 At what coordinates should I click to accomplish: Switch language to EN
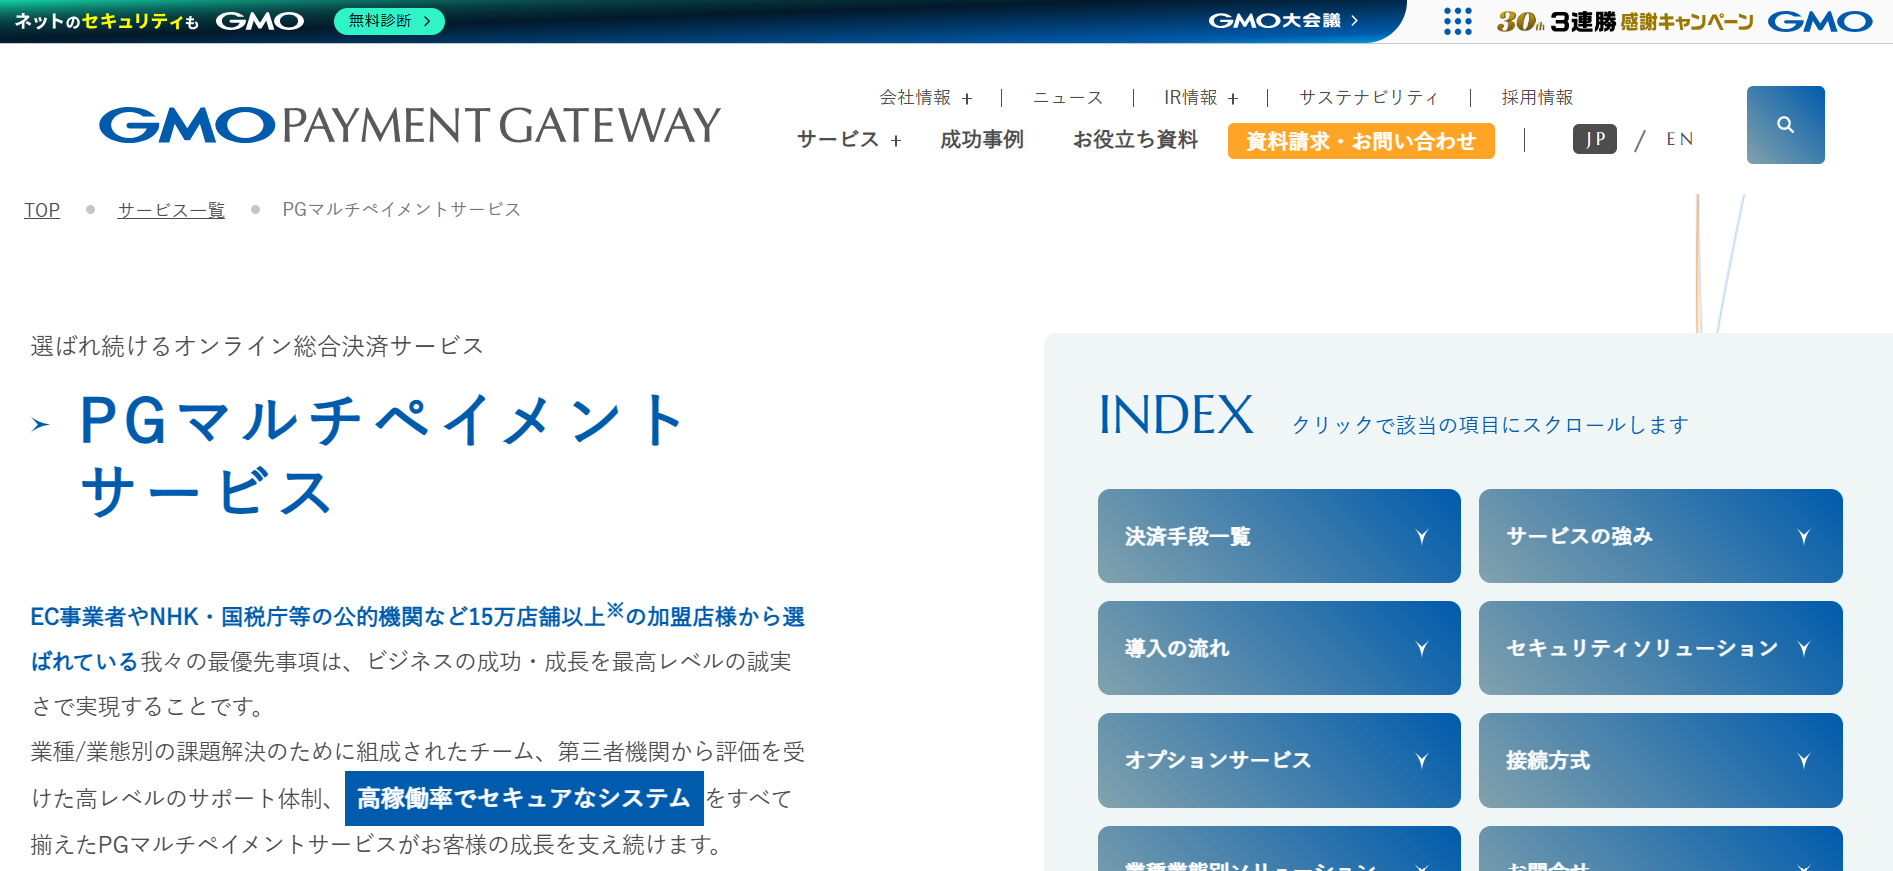pos(1679,139)
